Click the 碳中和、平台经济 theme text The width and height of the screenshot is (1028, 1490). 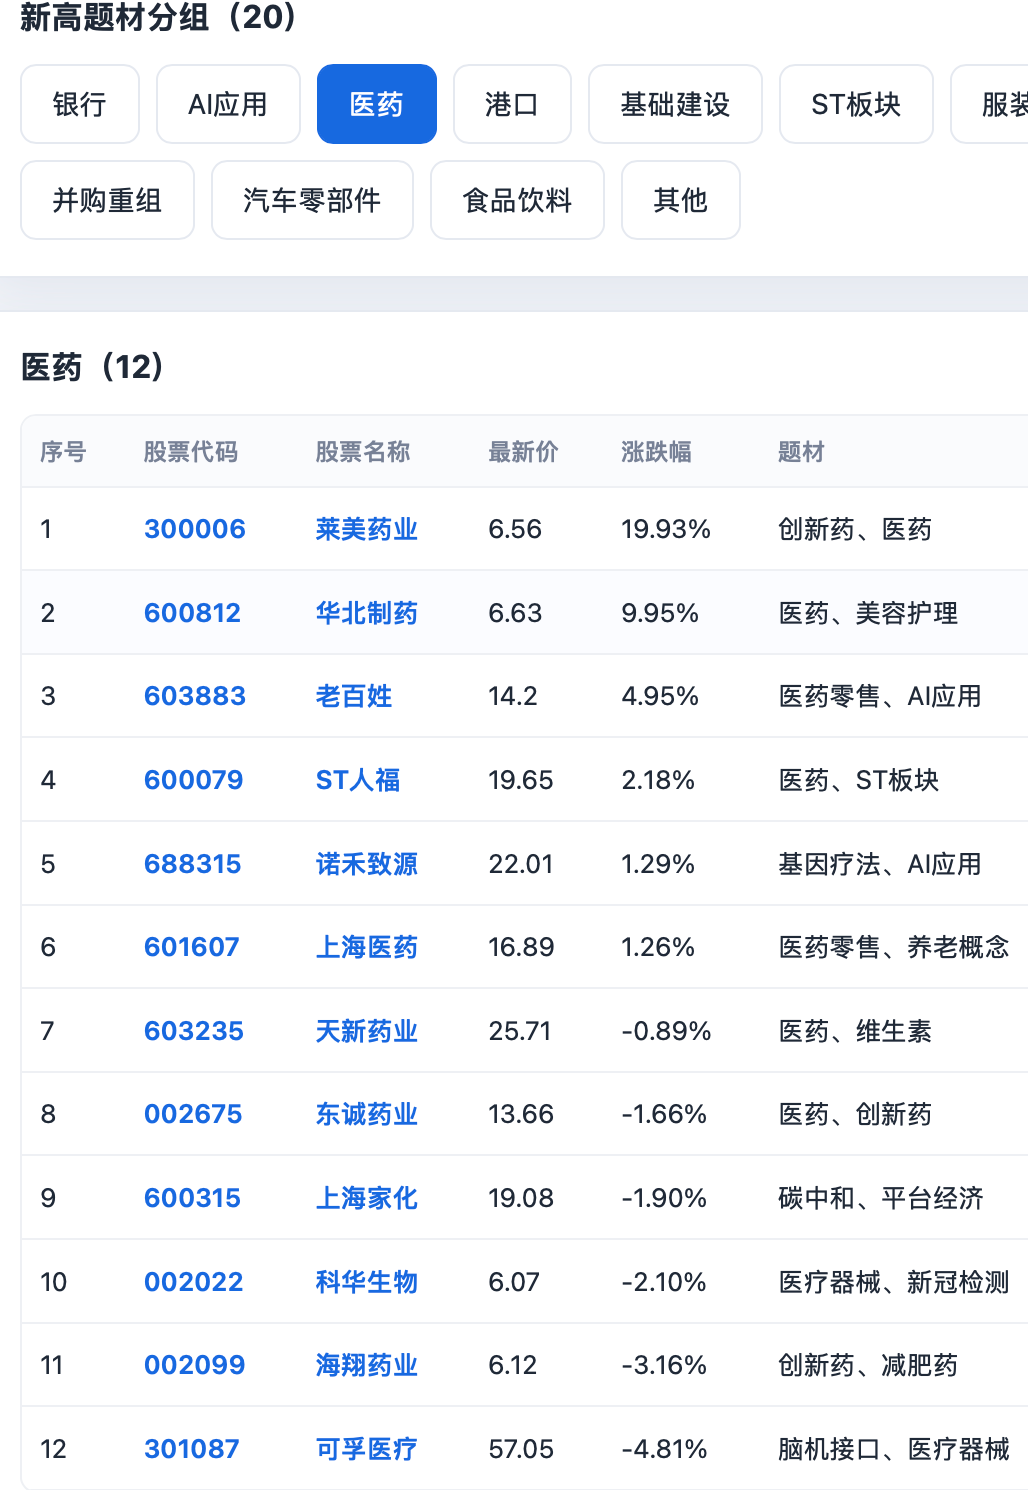tap(881, 1198)
